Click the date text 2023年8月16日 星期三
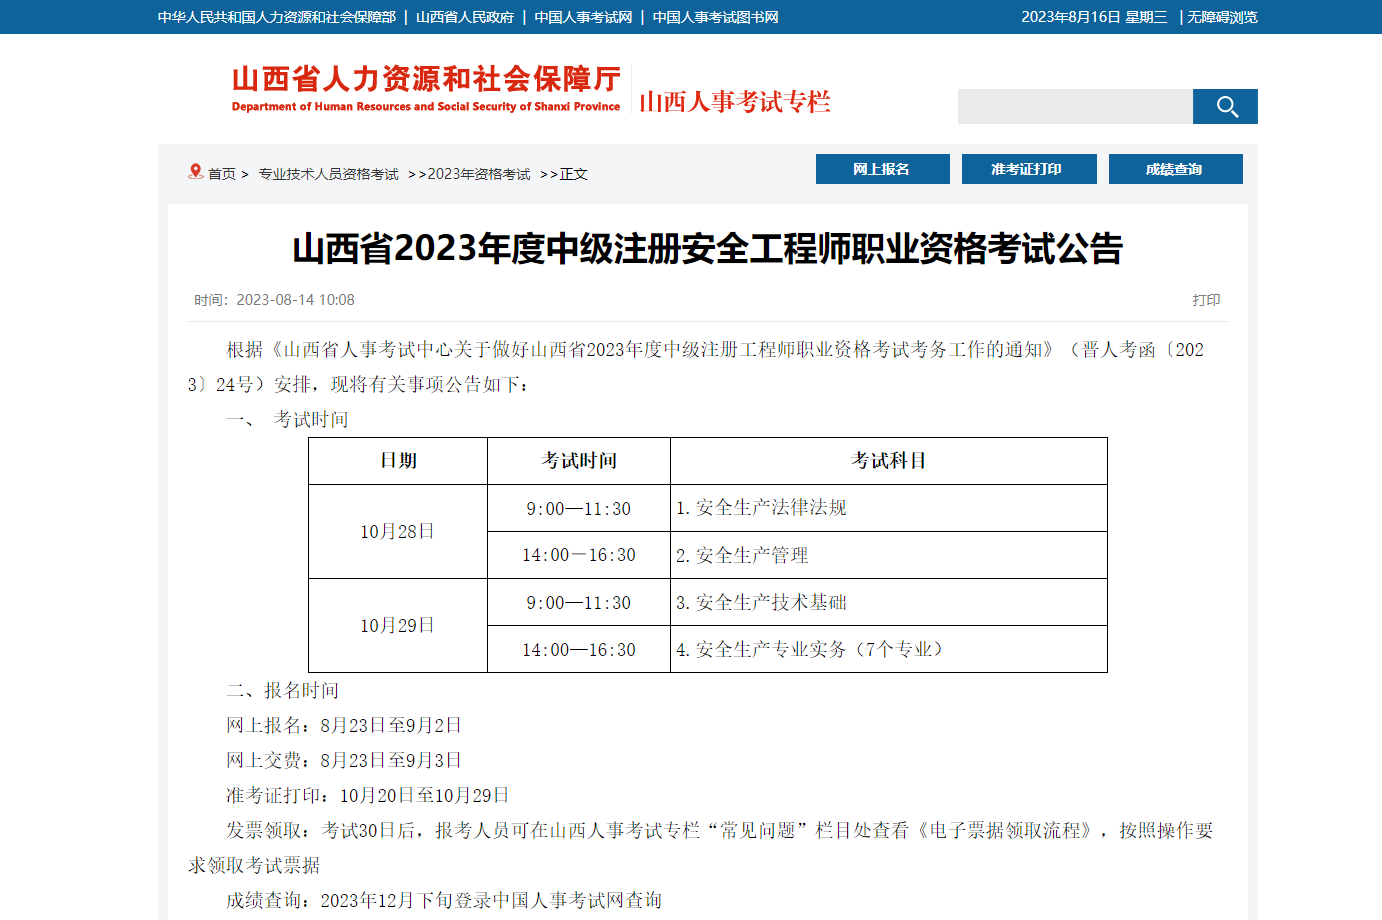1382x920 pixels. pos(1094,17)
